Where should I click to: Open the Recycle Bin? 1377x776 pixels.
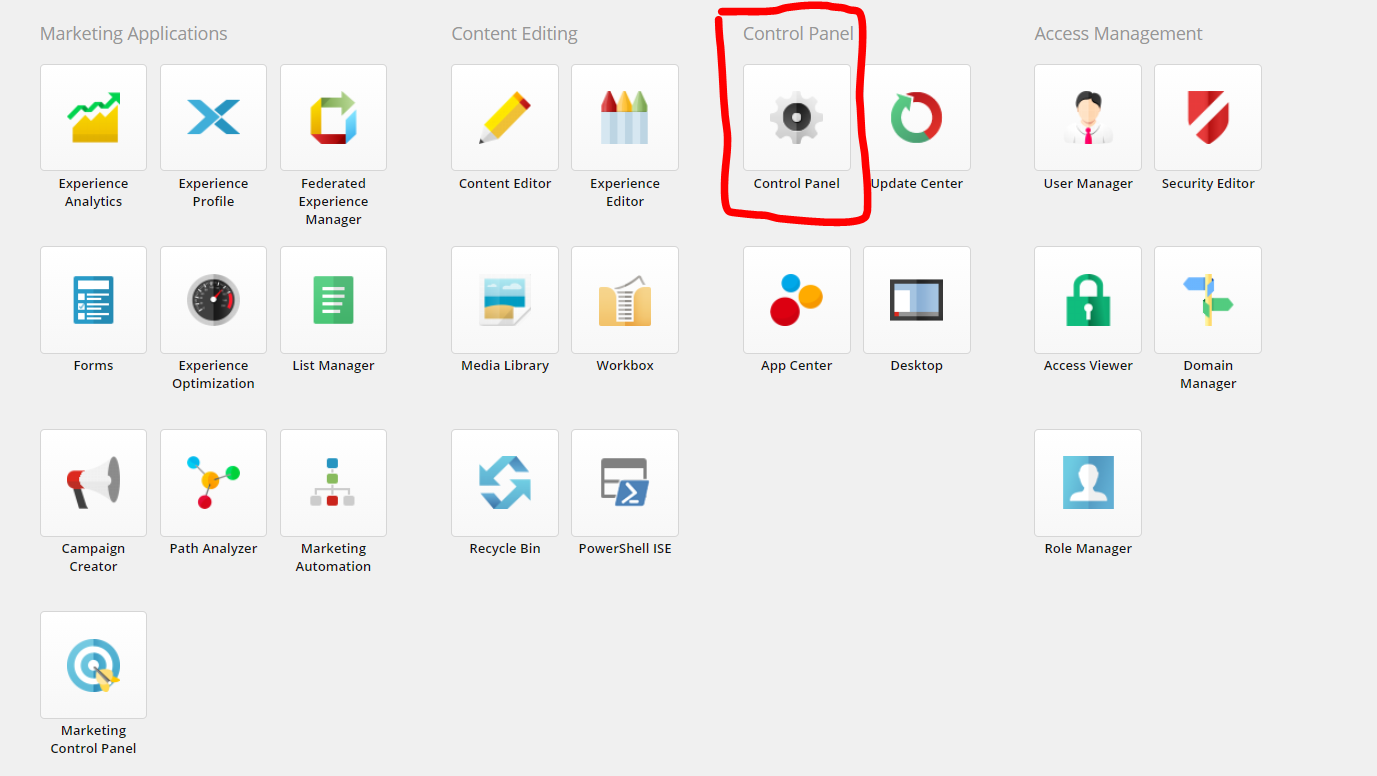click(504, 483)
